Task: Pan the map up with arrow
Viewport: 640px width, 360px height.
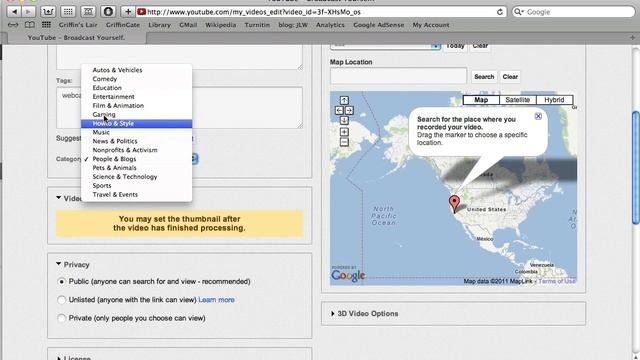Action: point(344,100)
